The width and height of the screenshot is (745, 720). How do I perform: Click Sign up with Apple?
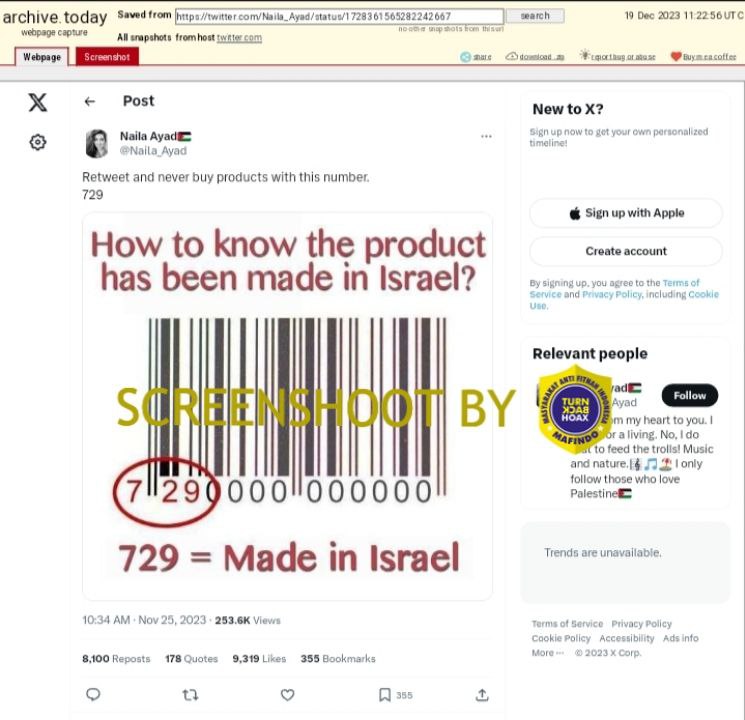[626, 213]
